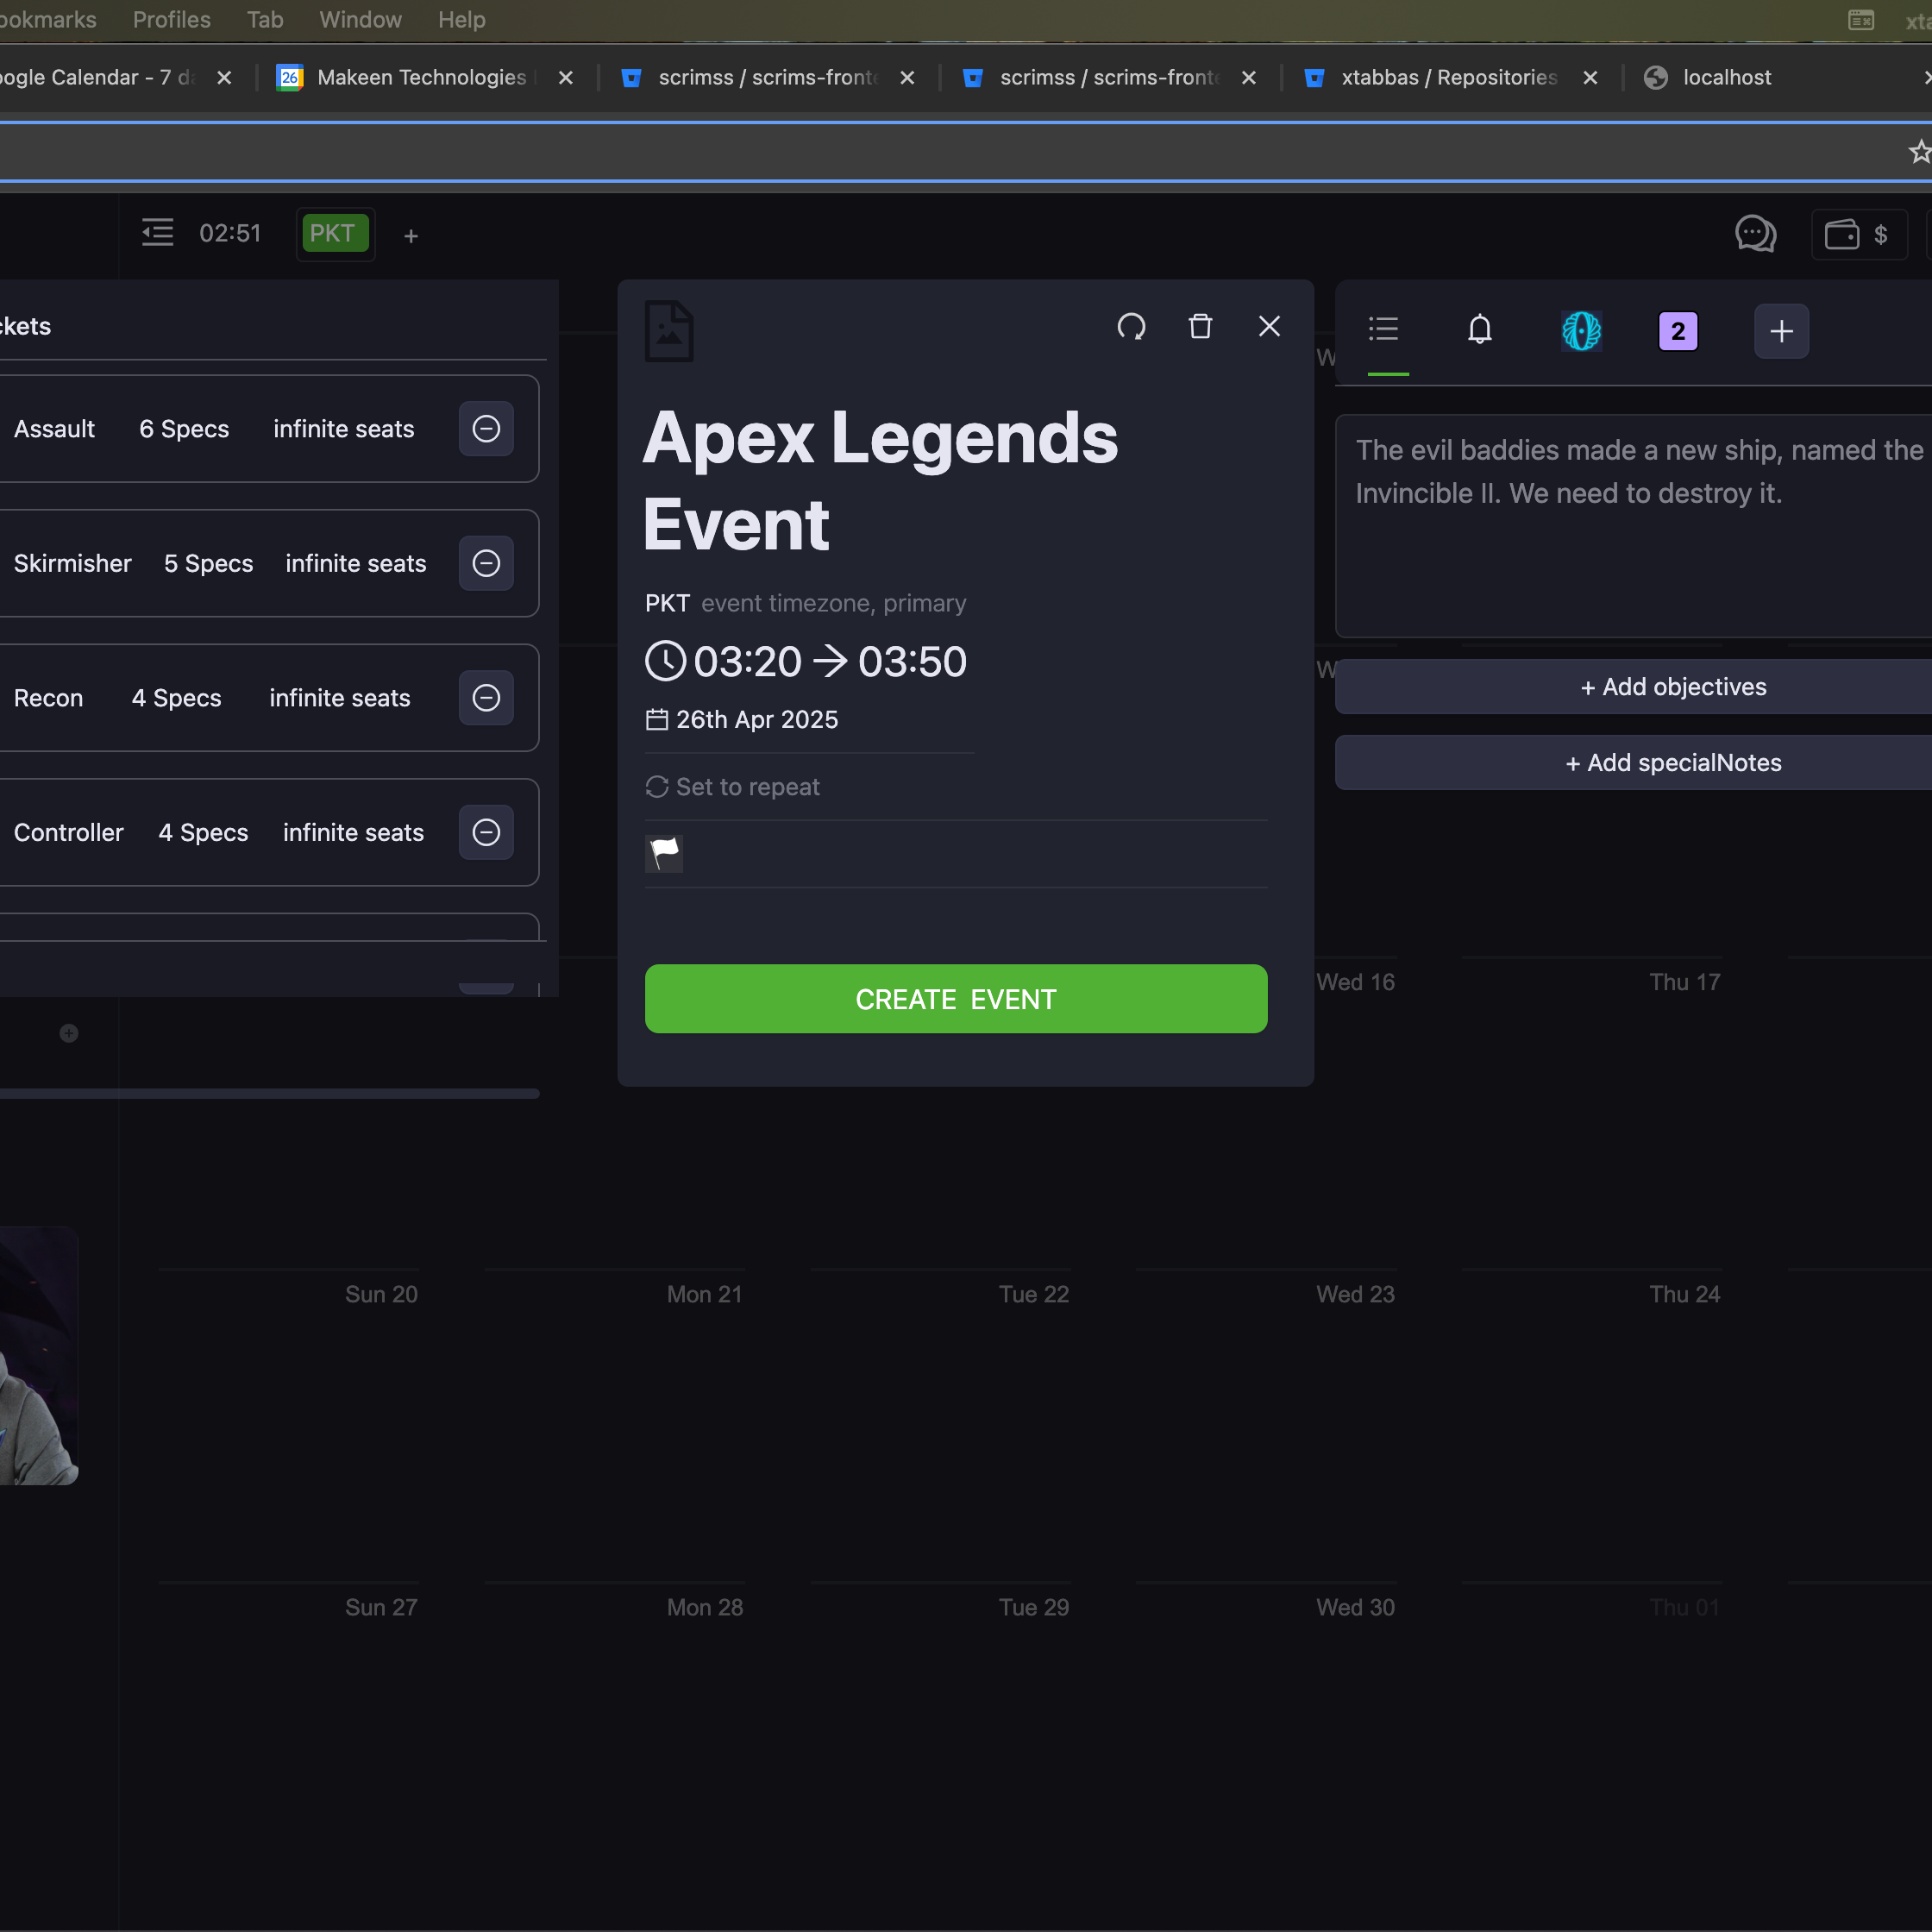
Task: Select Thu 17 calendar day
Action: (x=1685, y=982)
